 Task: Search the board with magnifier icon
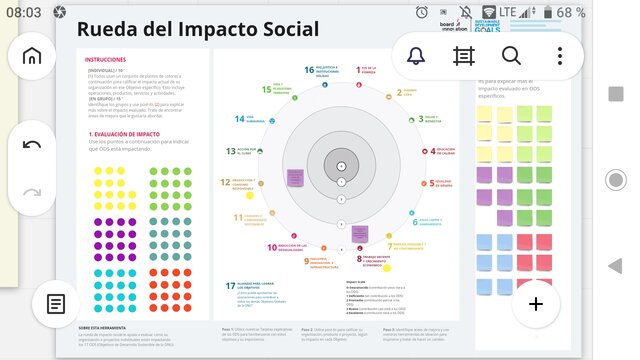coord(511,56)
